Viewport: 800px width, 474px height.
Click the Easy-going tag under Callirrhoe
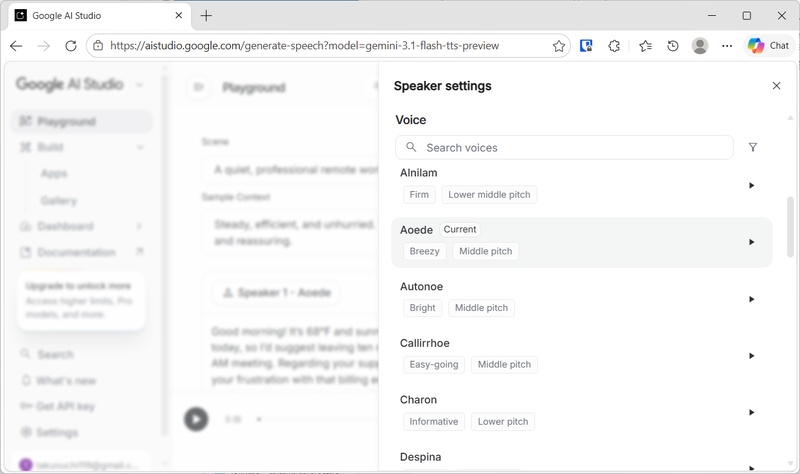(x=434, y=364)
